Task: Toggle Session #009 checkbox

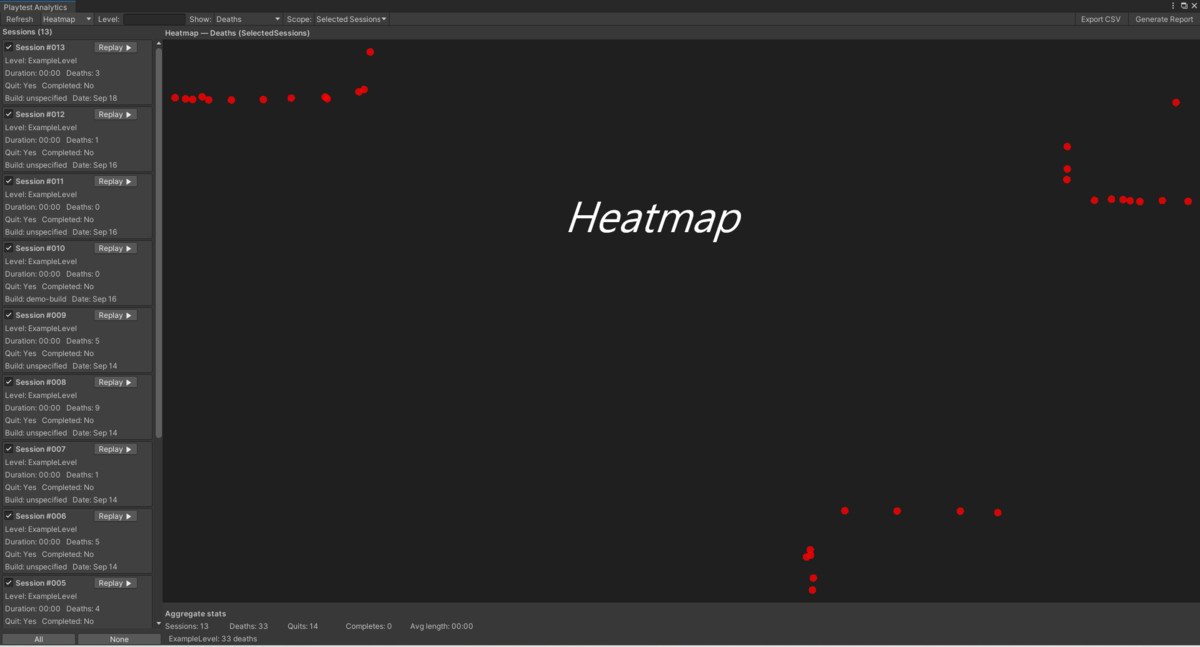Action: pyautogui.click(x=9, y=315)
